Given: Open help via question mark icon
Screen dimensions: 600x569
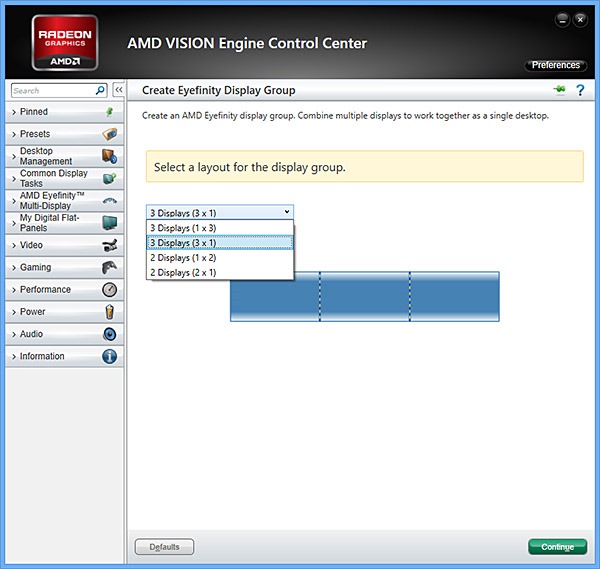Looking at the screenshot, I should pos(579,90).
